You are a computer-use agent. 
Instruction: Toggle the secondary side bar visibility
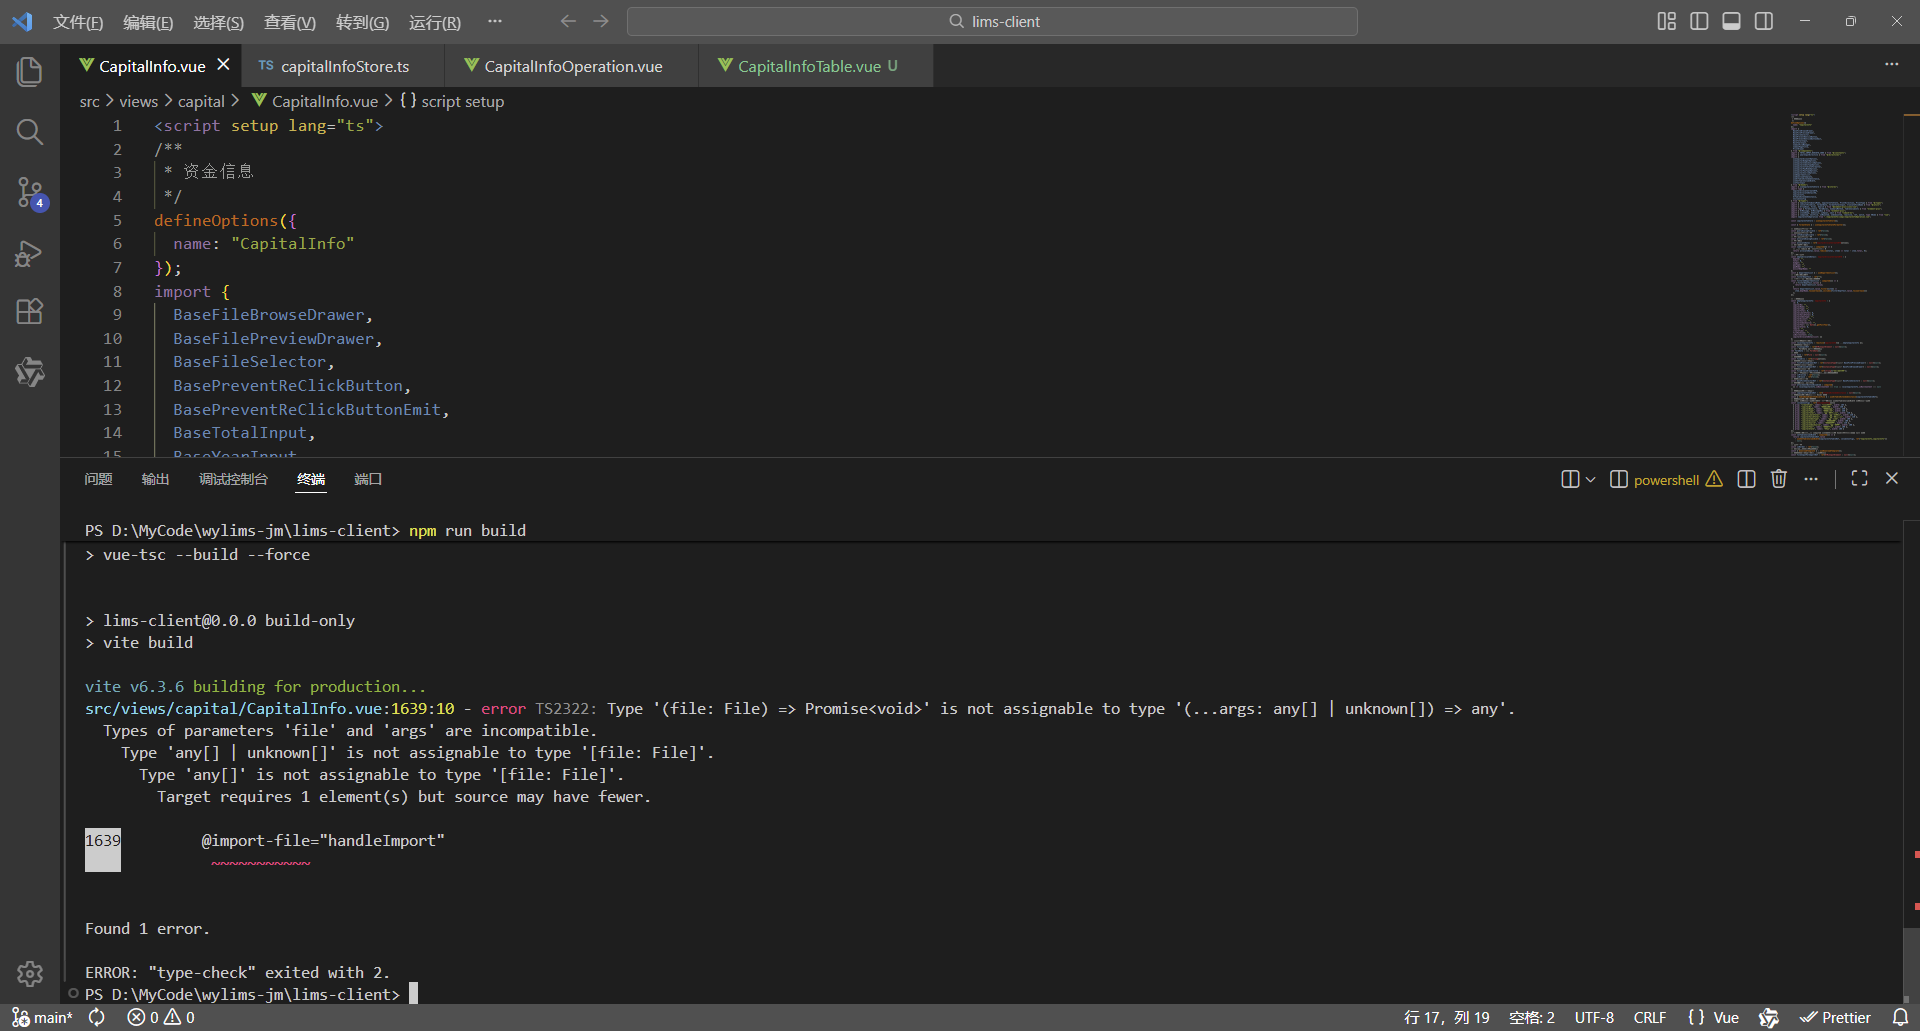pos(1764,21)
